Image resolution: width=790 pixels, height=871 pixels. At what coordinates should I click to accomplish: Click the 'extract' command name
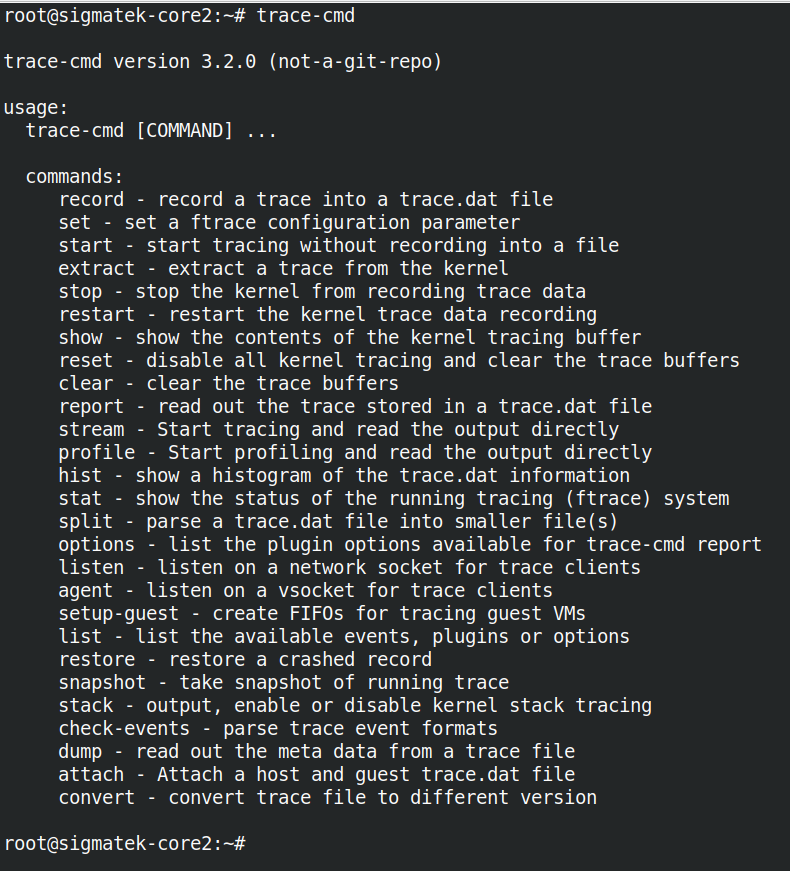(97, 268)
